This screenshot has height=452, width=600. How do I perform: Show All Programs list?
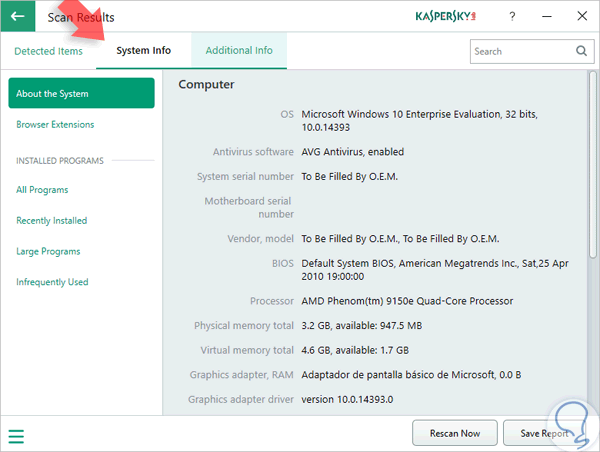click(42, 190)
